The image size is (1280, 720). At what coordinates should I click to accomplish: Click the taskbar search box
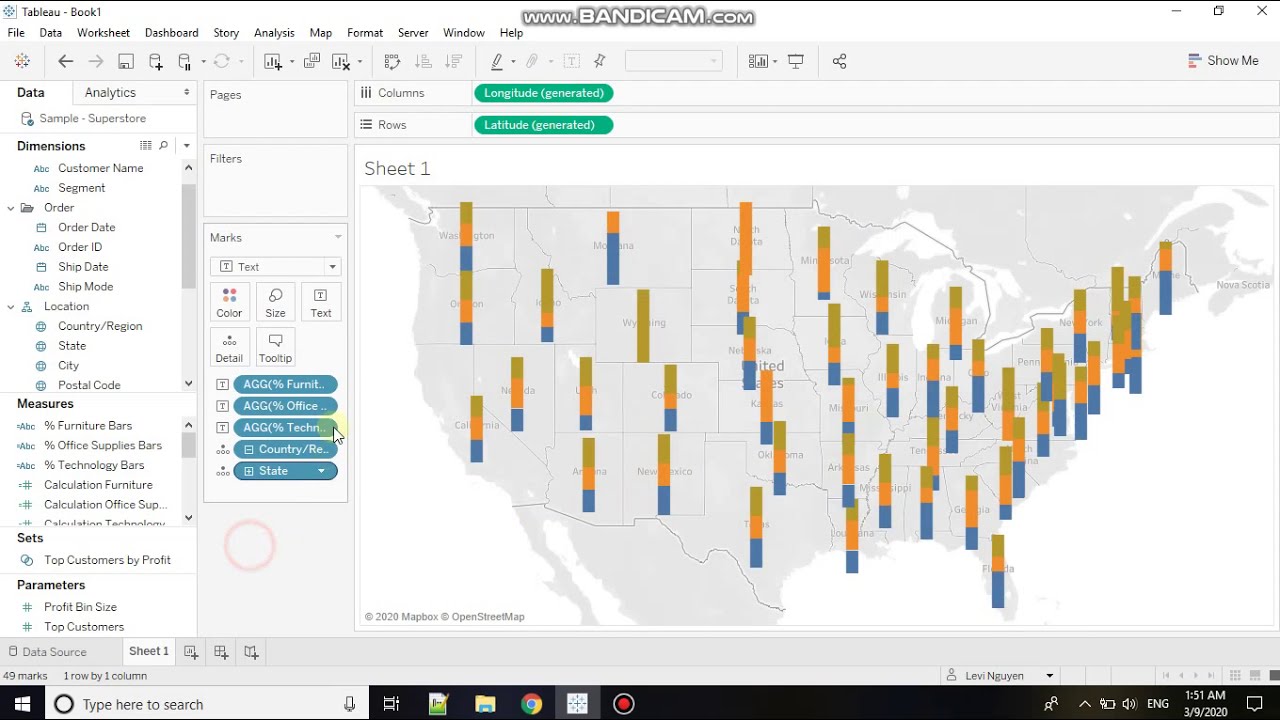[207, 704]
